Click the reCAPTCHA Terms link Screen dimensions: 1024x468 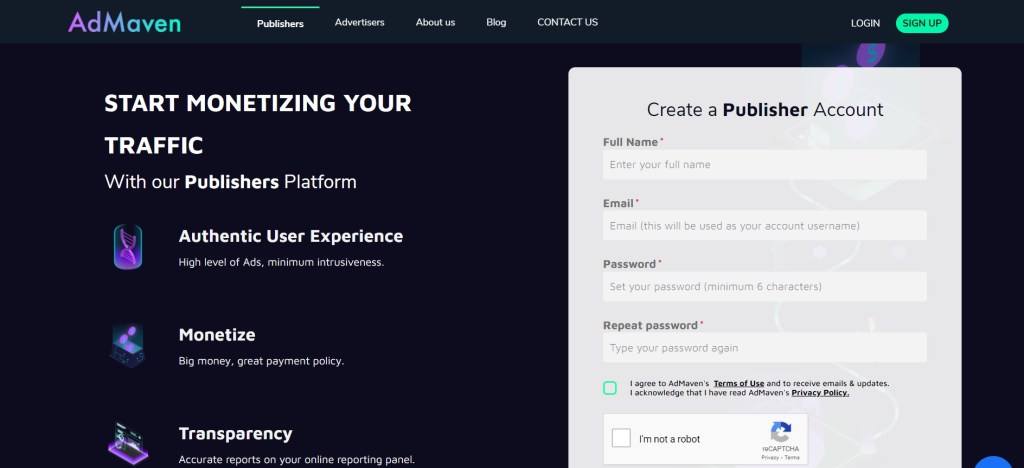point(792,458)
